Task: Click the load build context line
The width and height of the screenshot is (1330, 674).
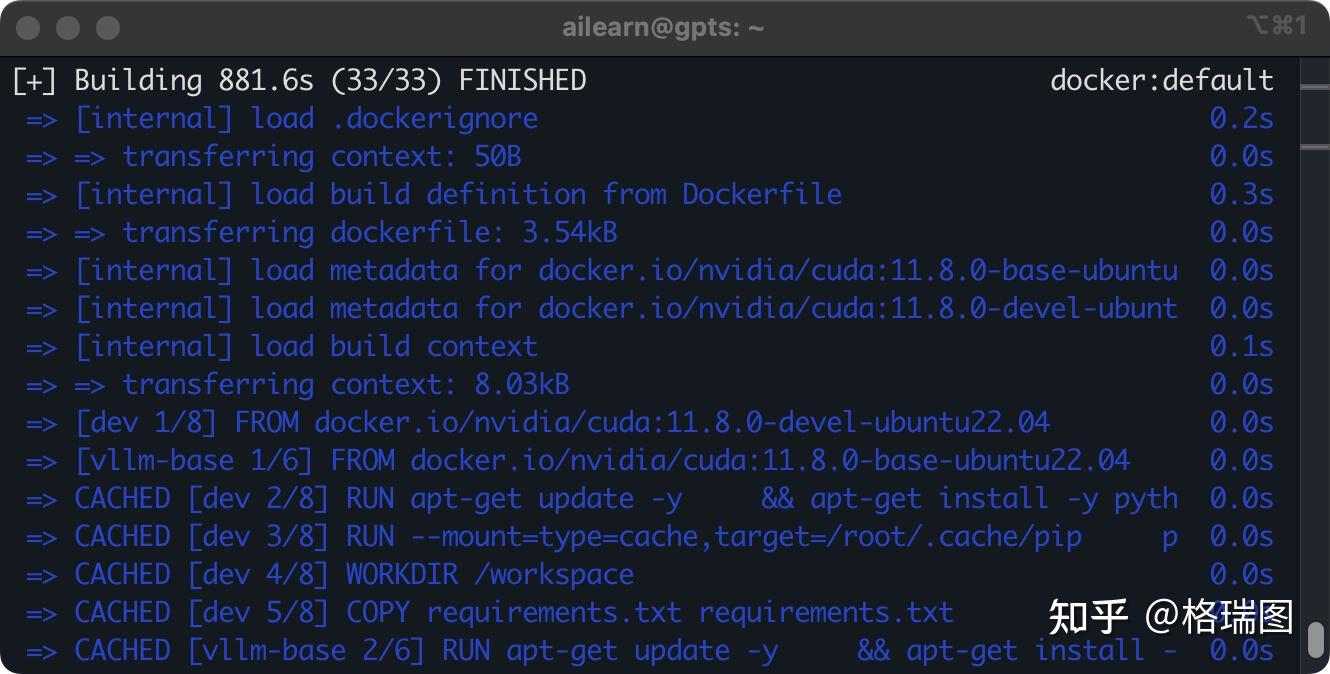Action: pyautogui.click(x=394, y=346)
